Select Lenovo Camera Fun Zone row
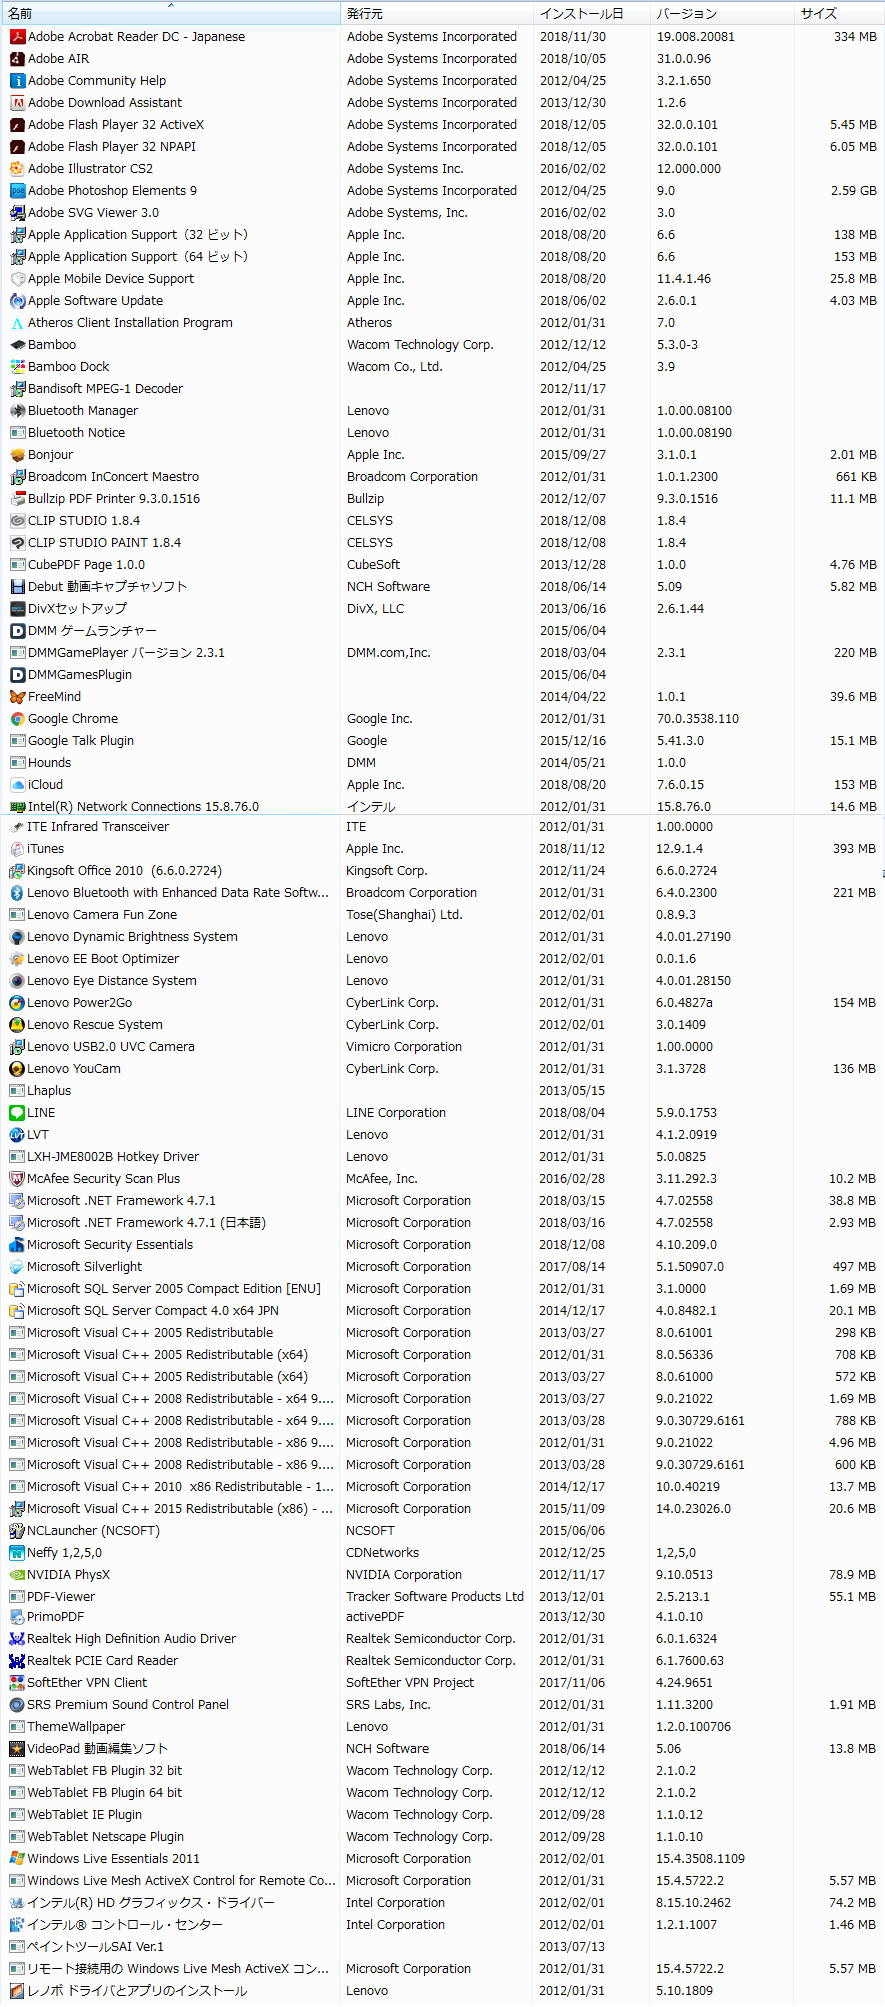Viewport: 885px width, 2007px height. pos(442,914)
